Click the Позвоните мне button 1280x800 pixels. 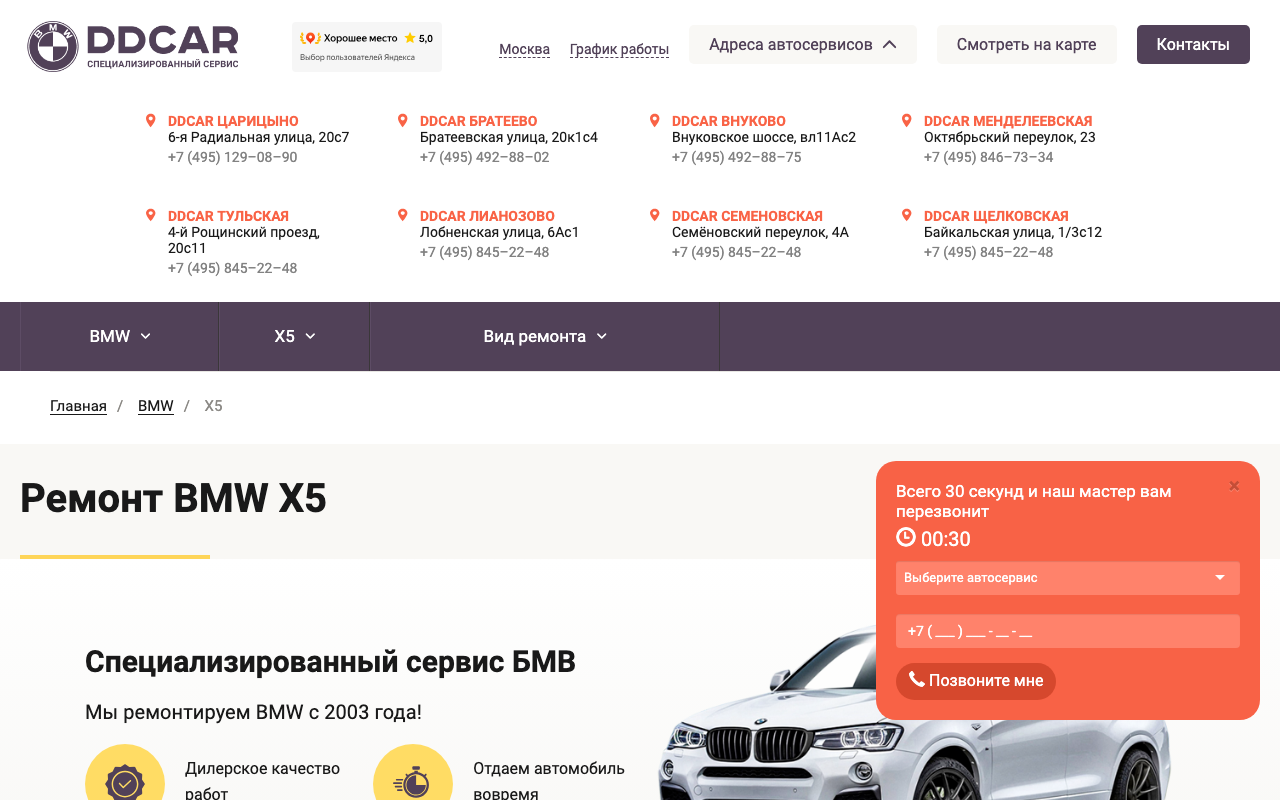tap(976, 681)
